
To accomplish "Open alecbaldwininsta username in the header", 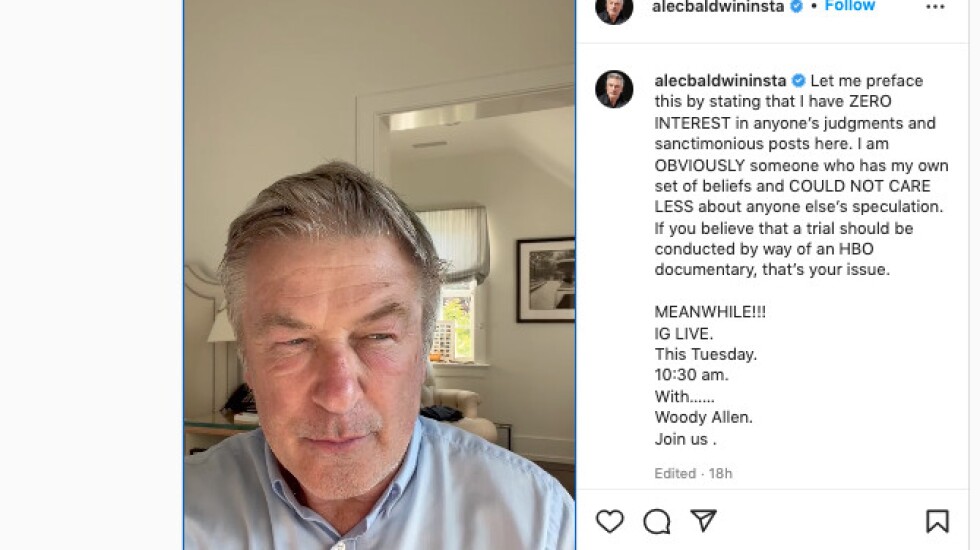I will pos(718,6).
